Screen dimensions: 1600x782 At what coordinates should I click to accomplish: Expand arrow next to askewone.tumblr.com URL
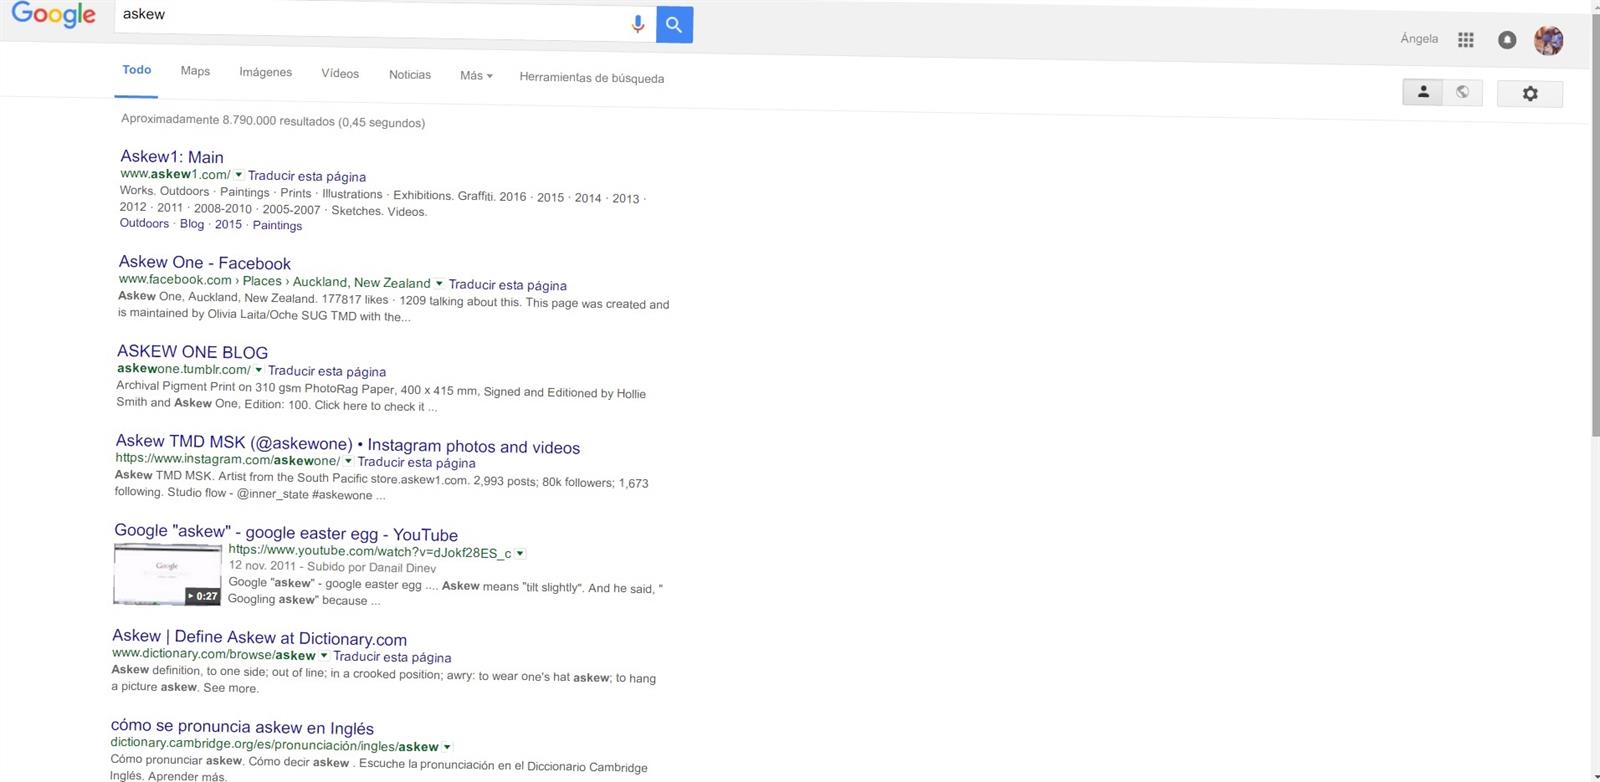click(258, 370)
